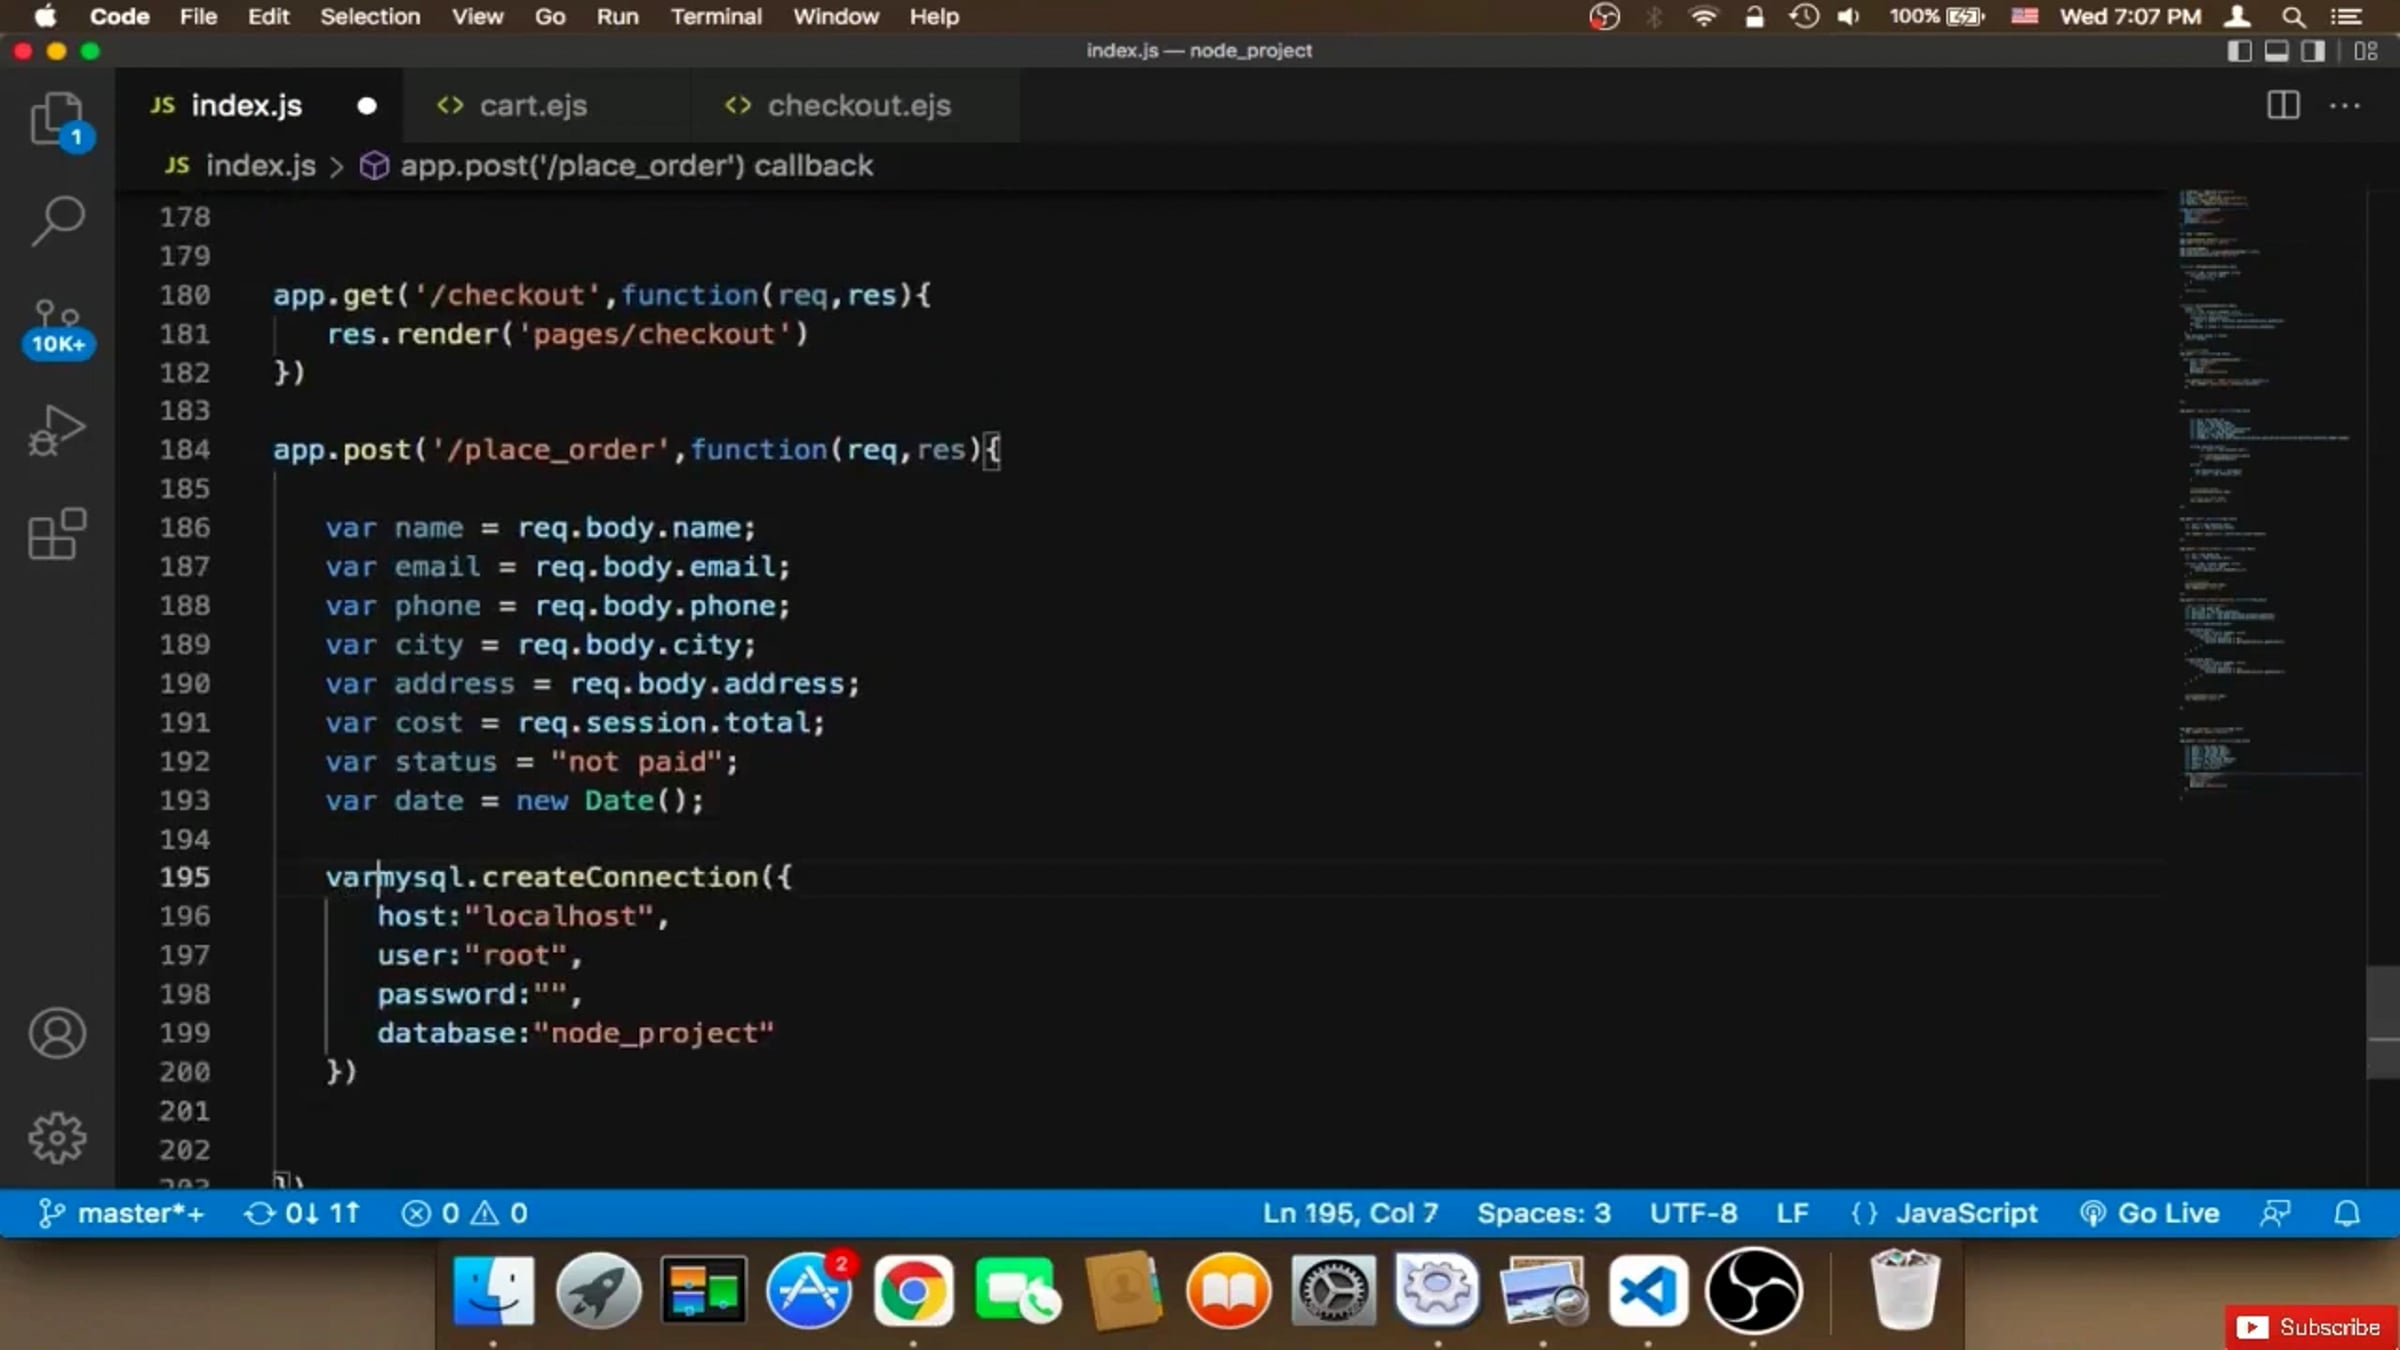Screen dimensions: 2400x1350
Task: Open the Manage settings gear icon
Action: pyautogui.click(x=57, y=1137)
